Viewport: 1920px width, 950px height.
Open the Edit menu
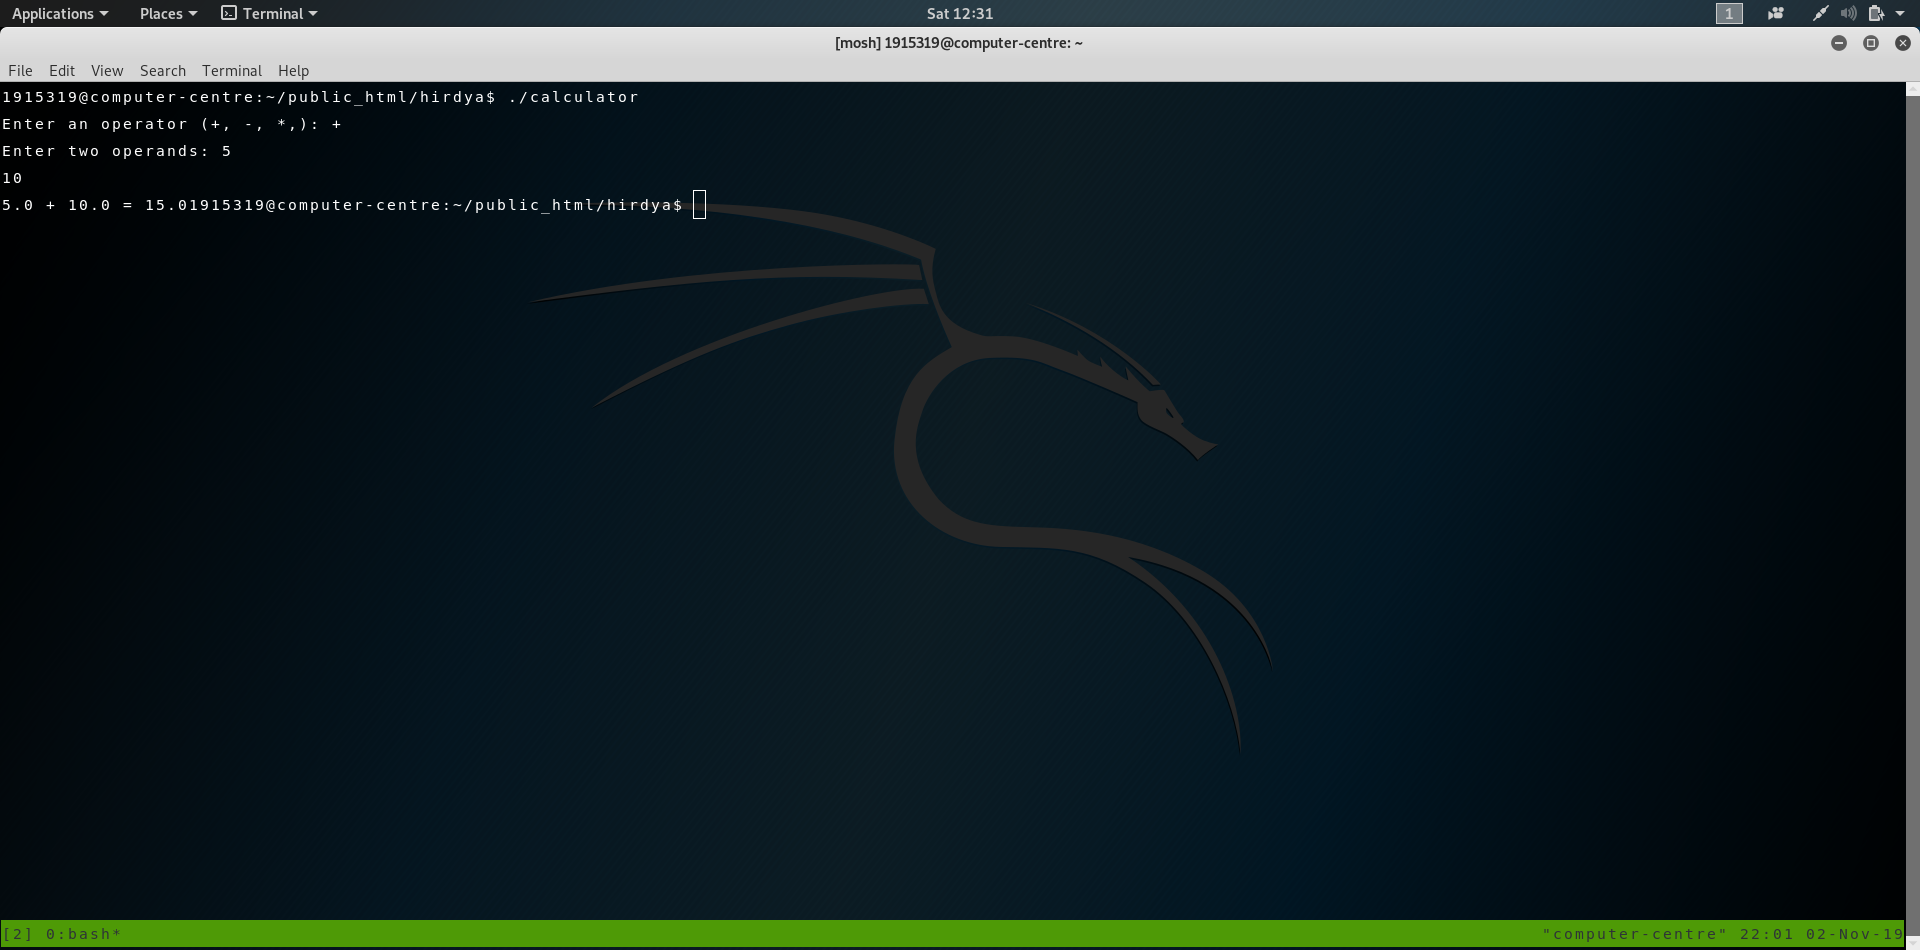(x=62, y=70)
